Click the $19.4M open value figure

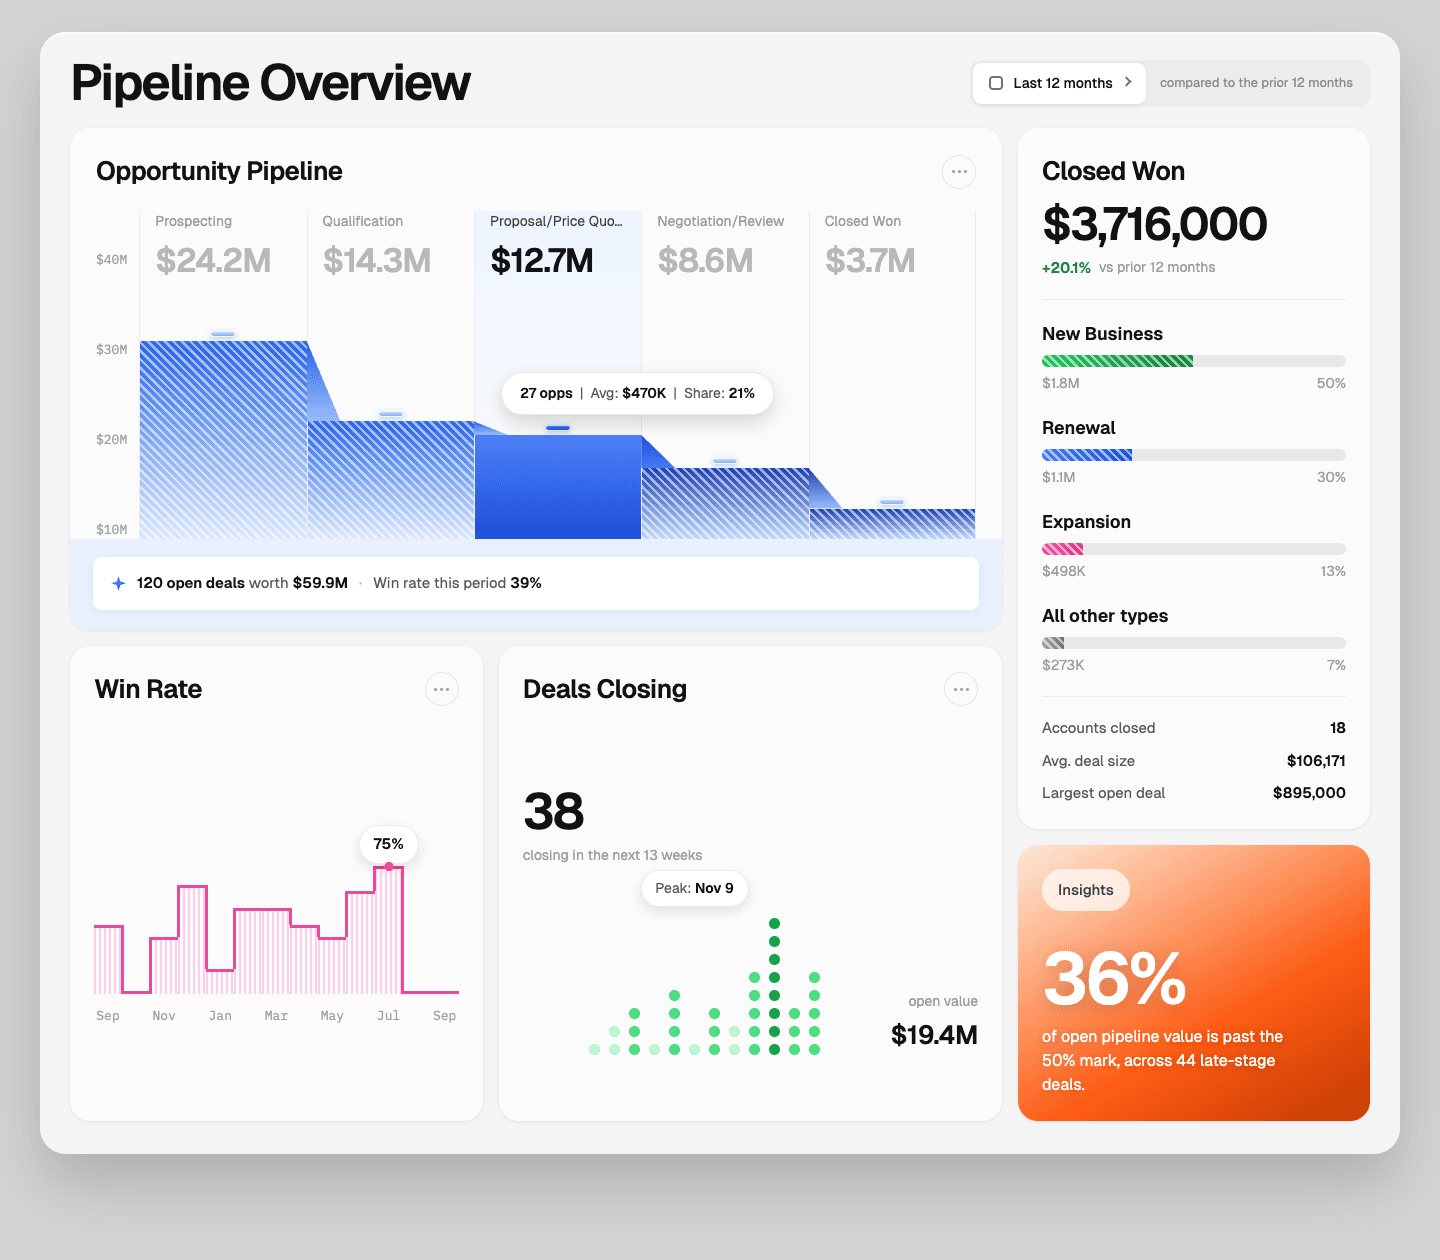(x=934, y=1035)
